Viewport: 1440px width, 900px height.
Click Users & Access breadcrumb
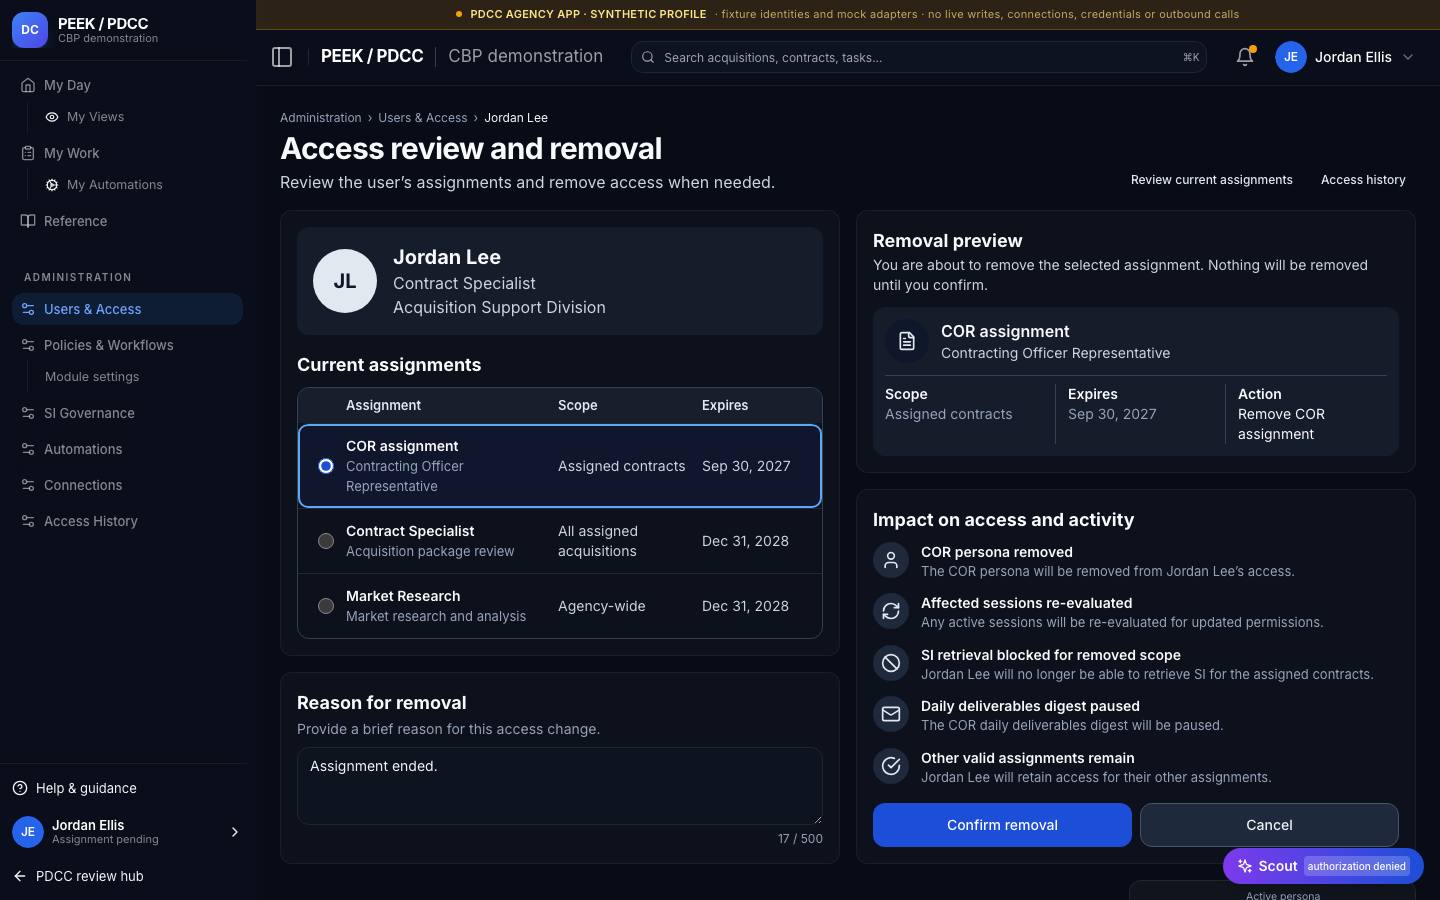tap(422, 118)
